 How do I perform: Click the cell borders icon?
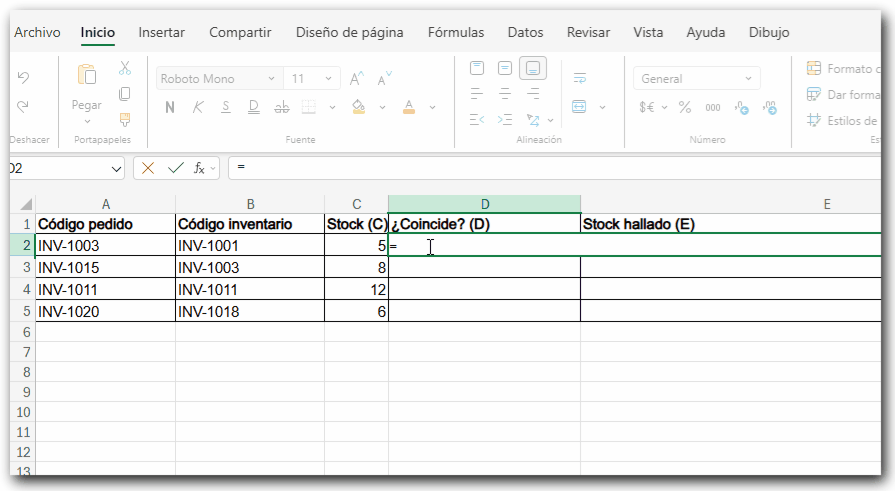click(309, 107)
